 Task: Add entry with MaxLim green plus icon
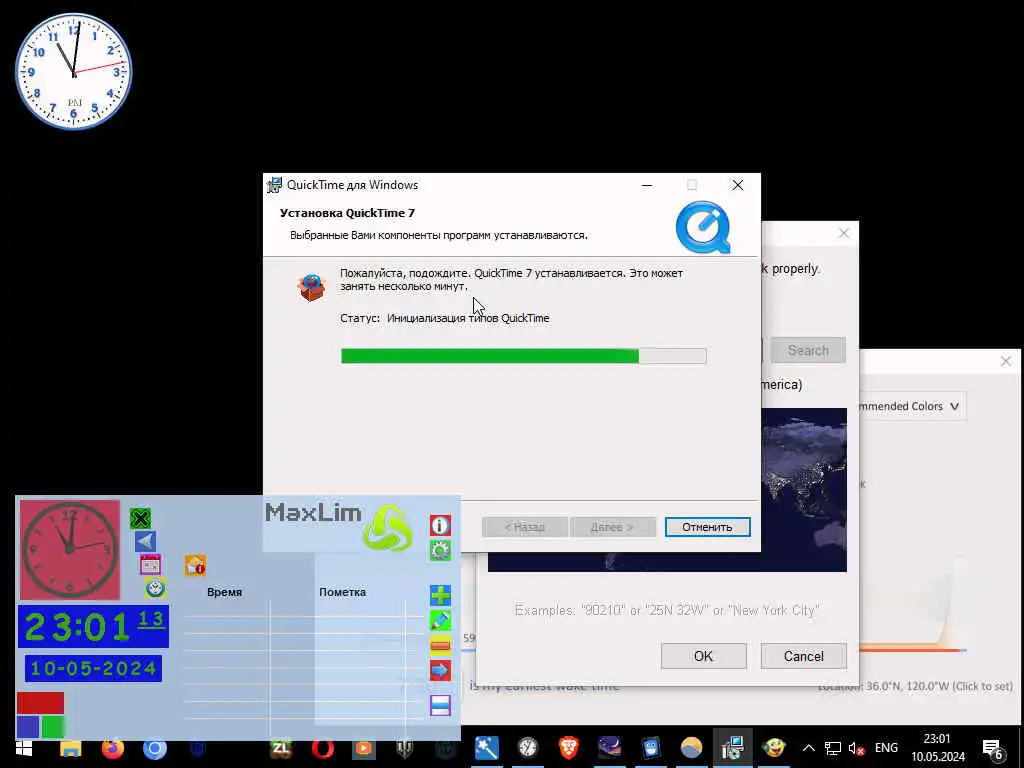440,595
